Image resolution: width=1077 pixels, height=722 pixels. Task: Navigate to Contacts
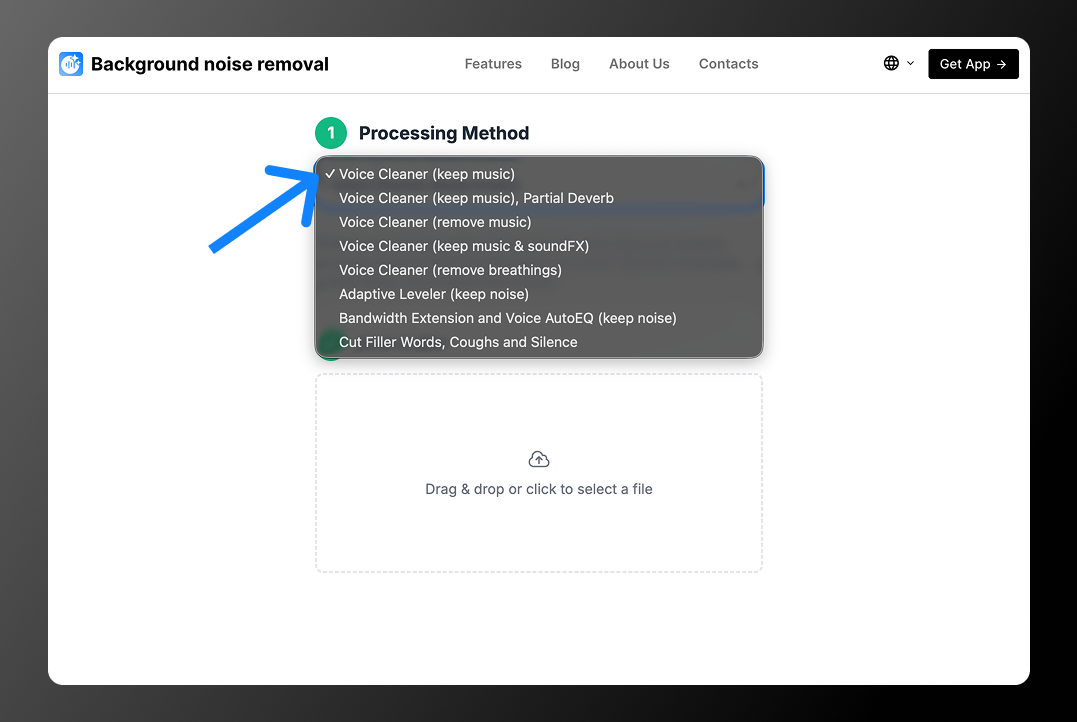point(728,64)
